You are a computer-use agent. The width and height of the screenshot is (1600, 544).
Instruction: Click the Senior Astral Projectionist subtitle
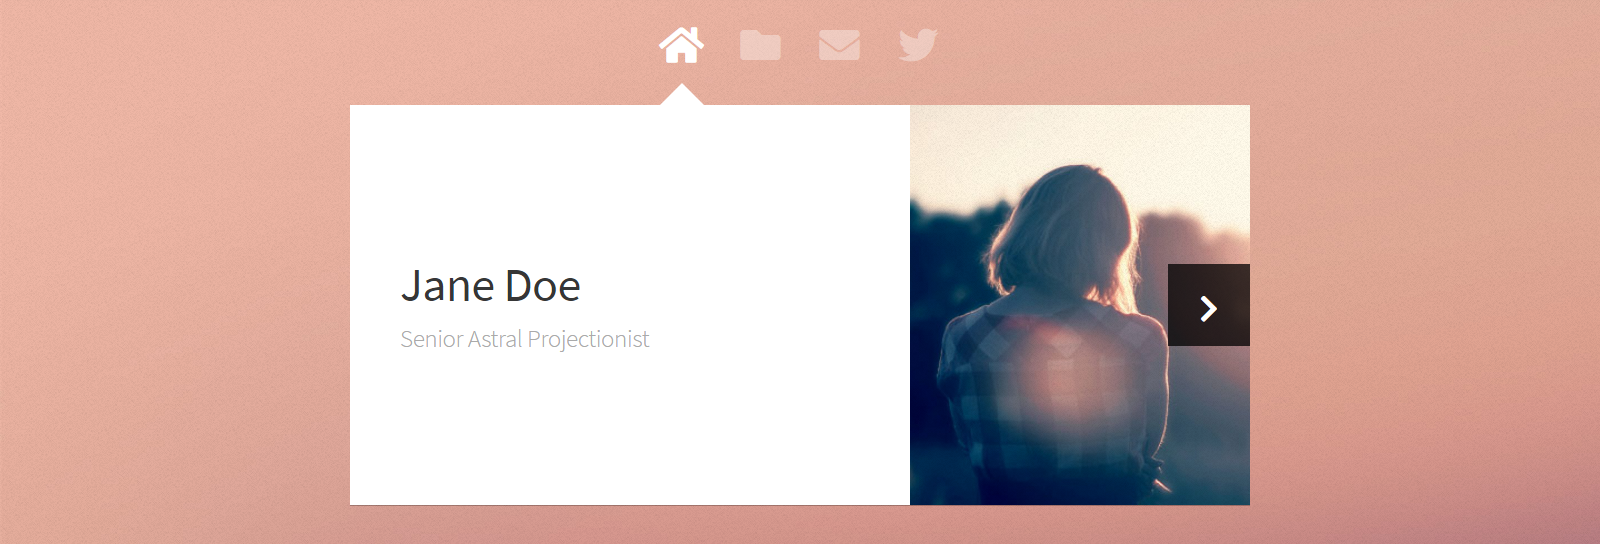click(x=525, y=339)
